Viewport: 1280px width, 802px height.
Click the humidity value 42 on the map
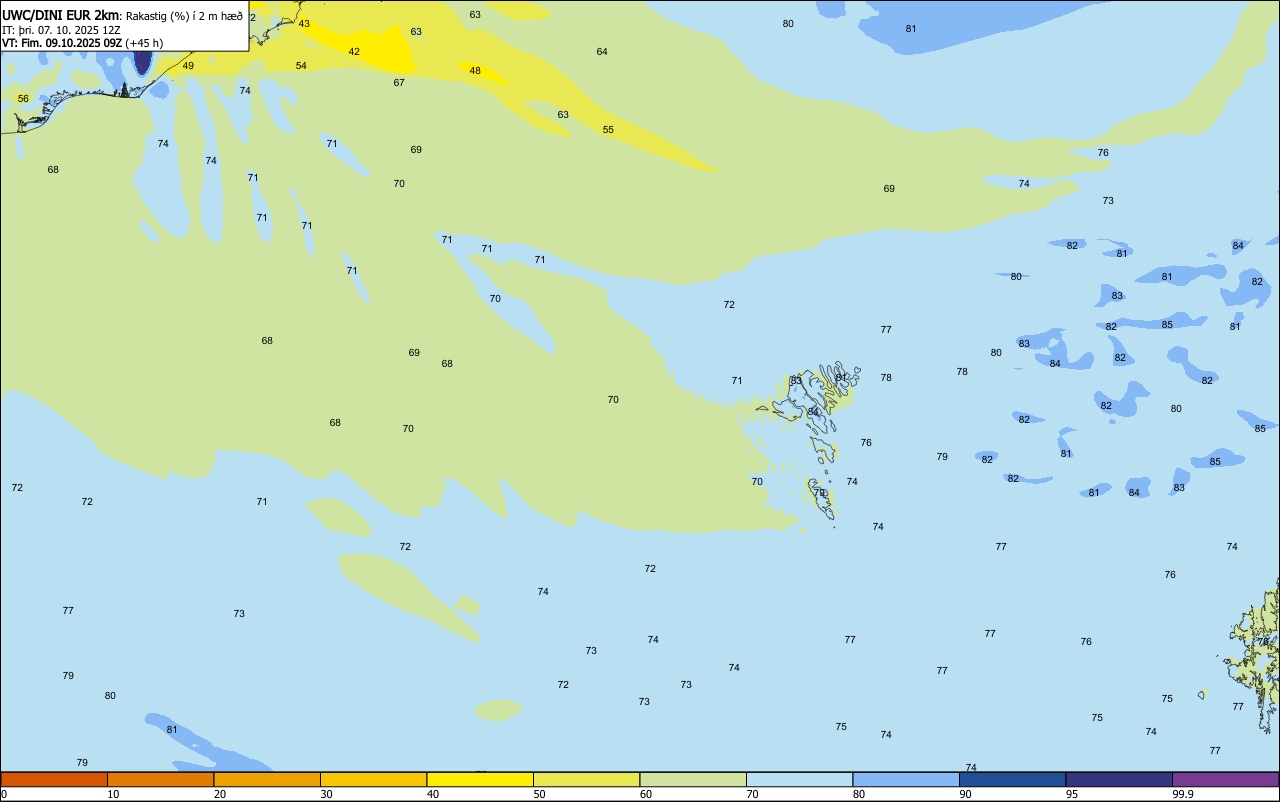(x=354, y=52)
